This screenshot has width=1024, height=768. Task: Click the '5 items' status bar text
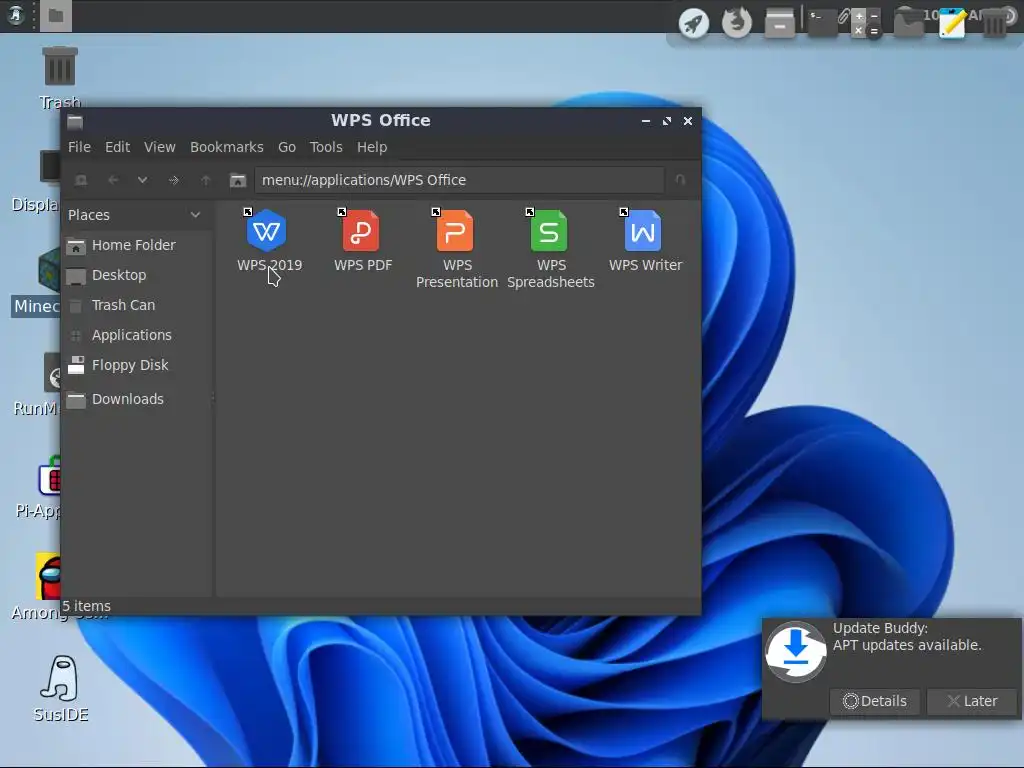86,606
